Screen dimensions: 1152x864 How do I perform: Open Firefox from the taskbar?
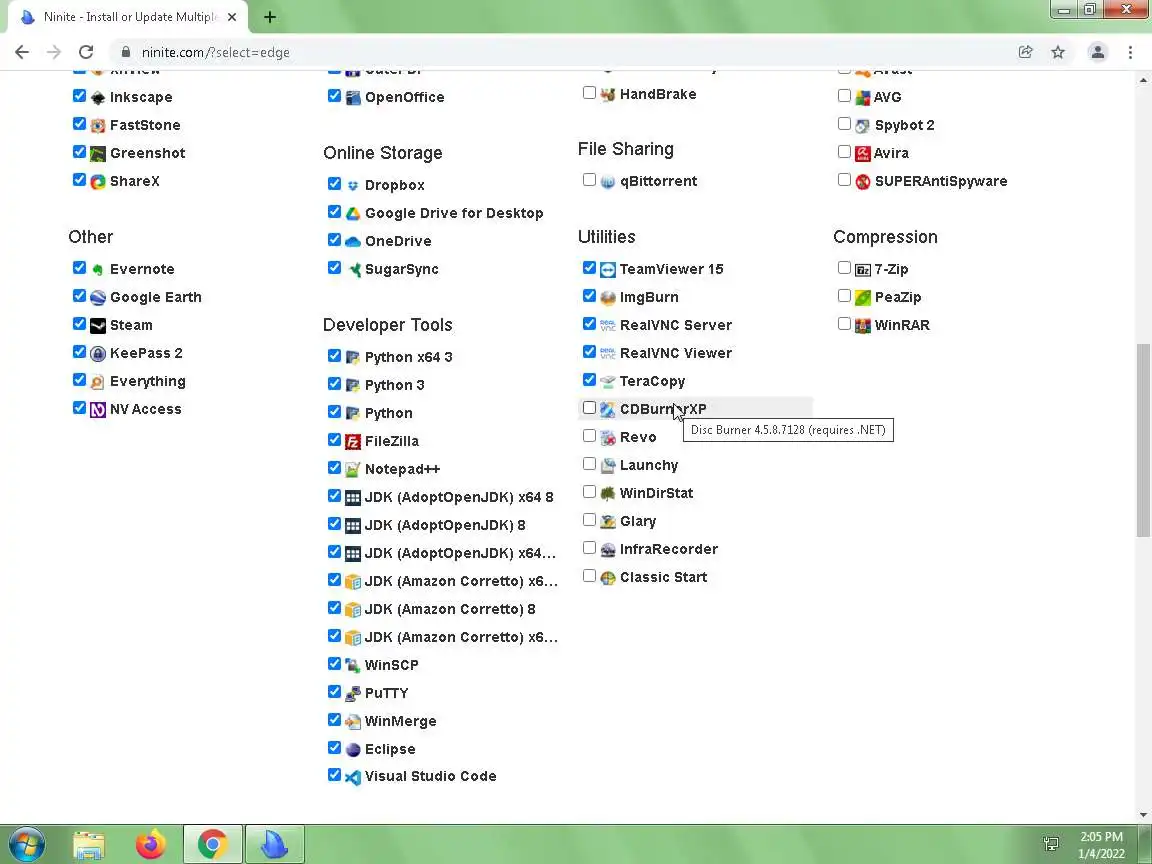(151, 844)
